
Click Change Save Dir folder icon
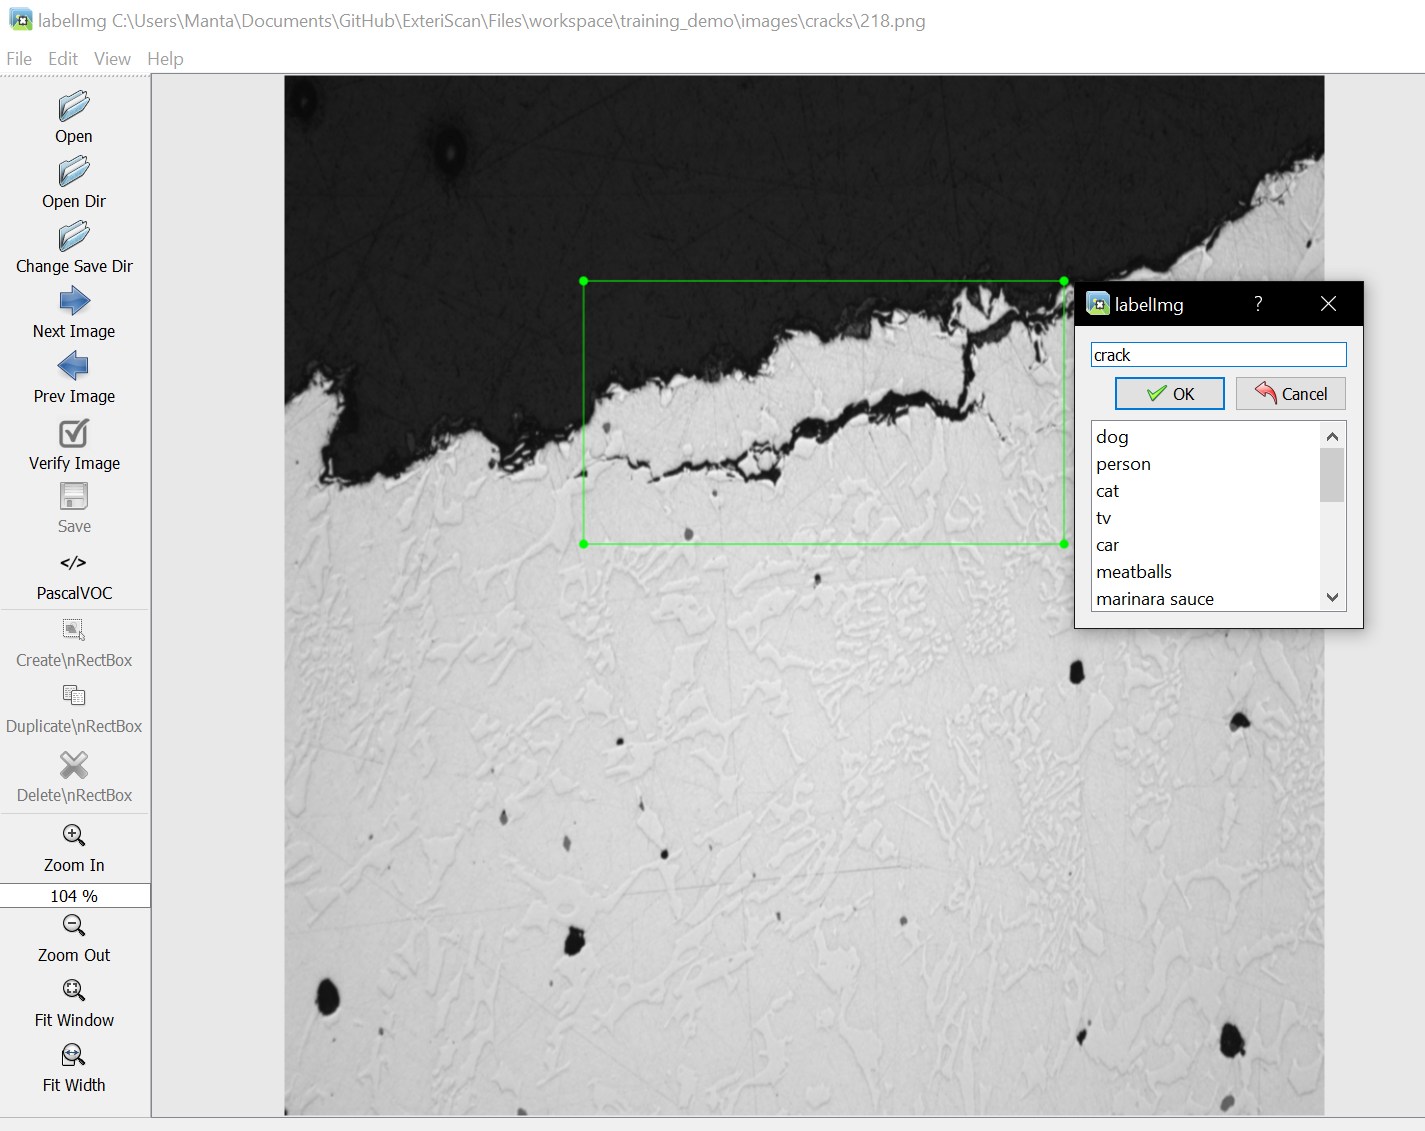pyautogui.click(x=74, y=236)
